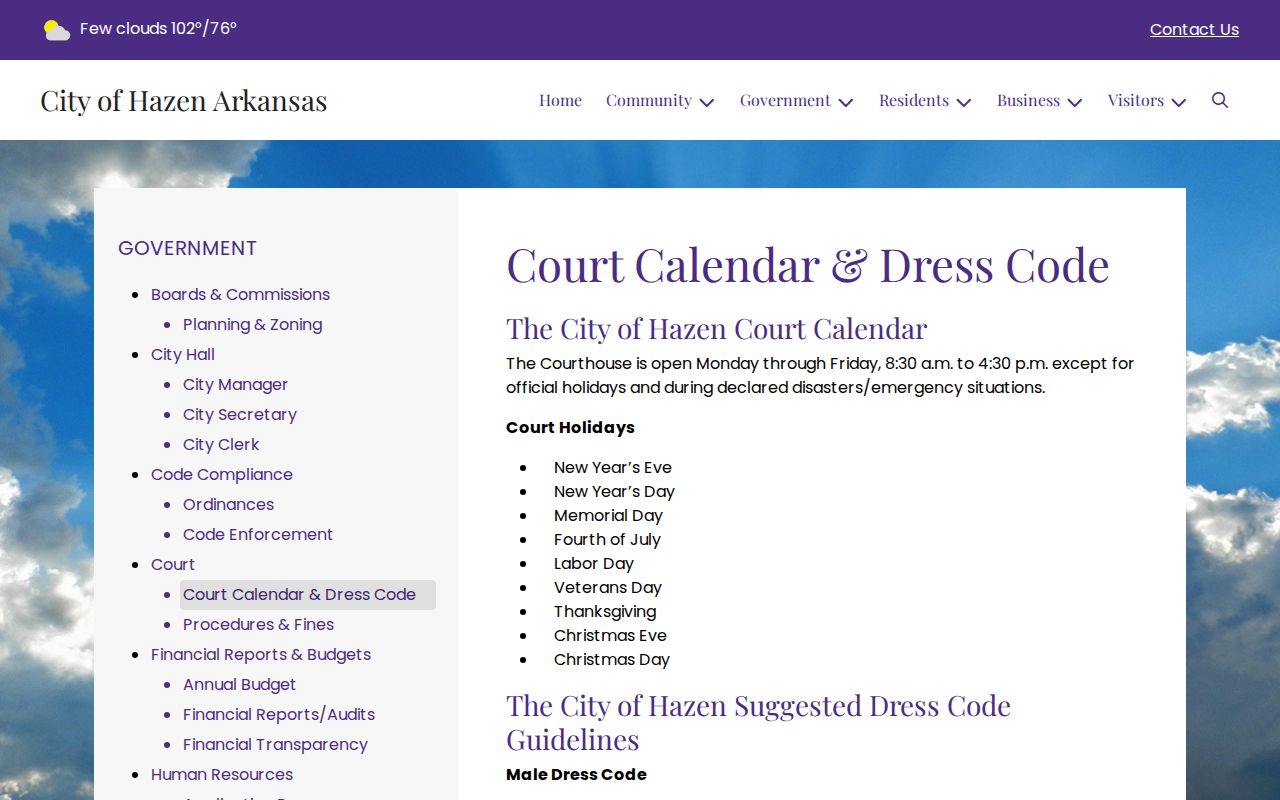
Task: Click the Veterans Day list entry
Action: (x=608, y=587)
